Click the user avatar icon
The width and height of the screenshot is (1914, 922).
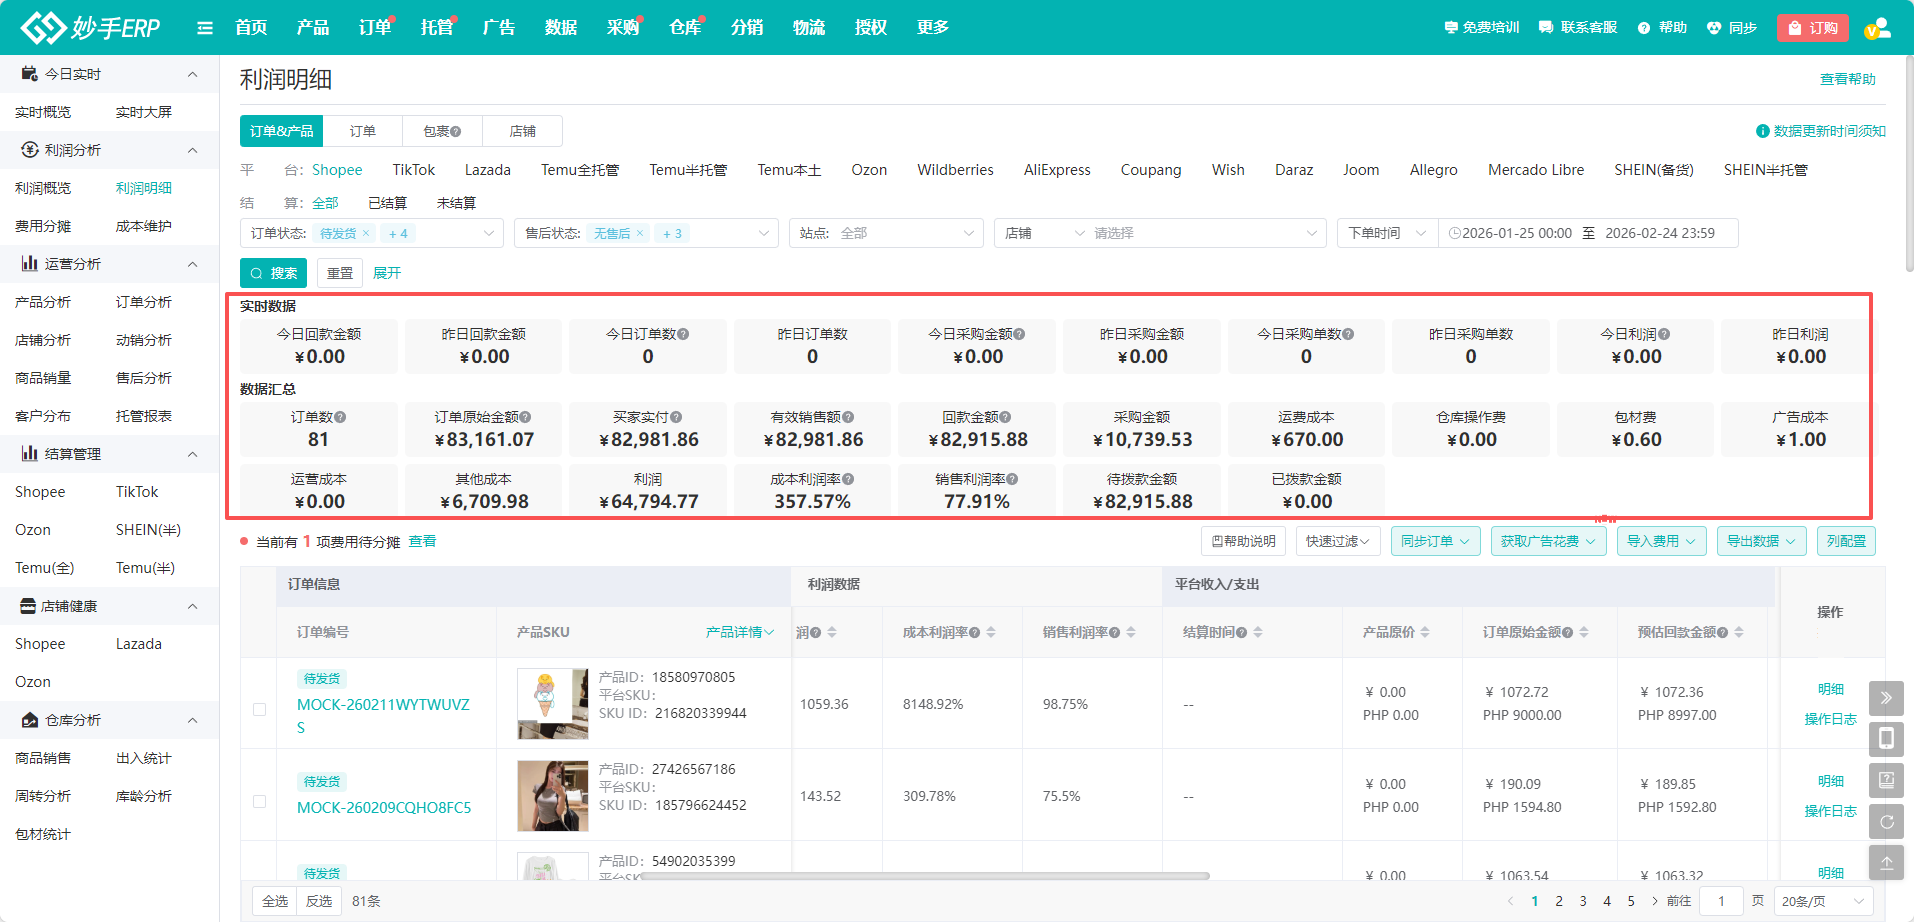(x=1877, y=28)
